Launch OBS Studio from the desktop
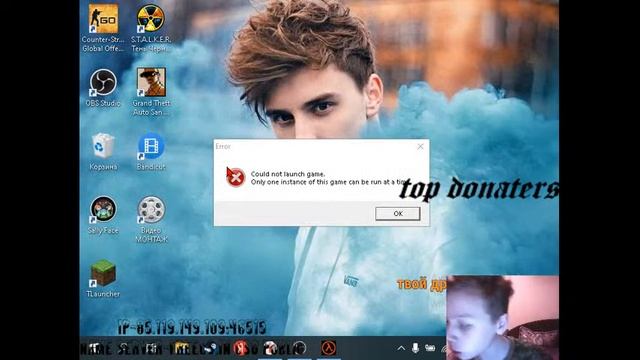 click(103, 87)
